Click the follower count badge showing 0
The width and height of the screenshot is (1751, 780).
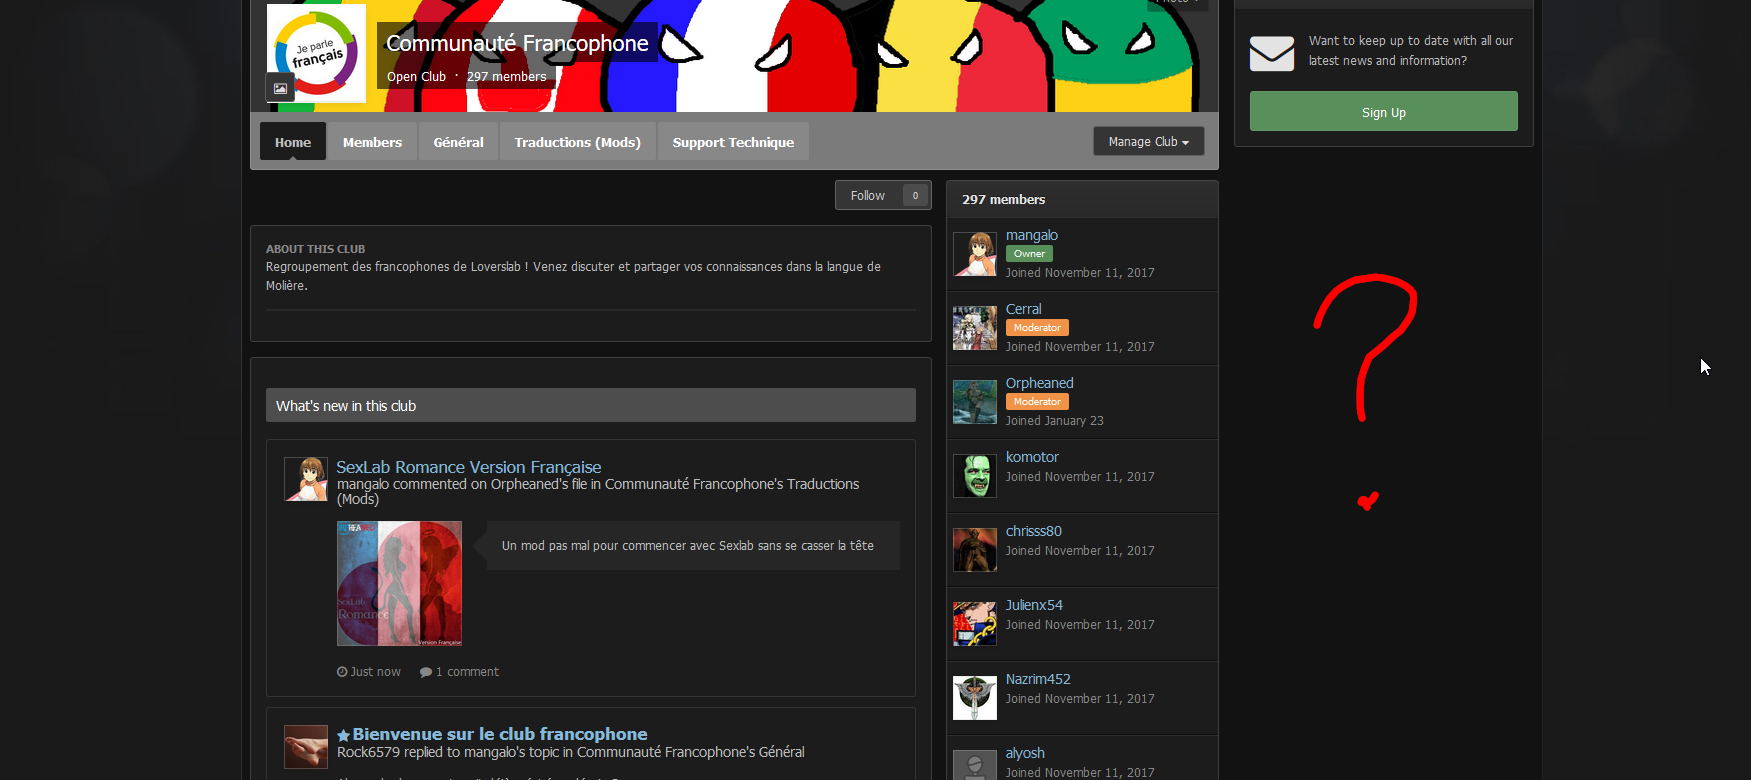pos(915,196)
